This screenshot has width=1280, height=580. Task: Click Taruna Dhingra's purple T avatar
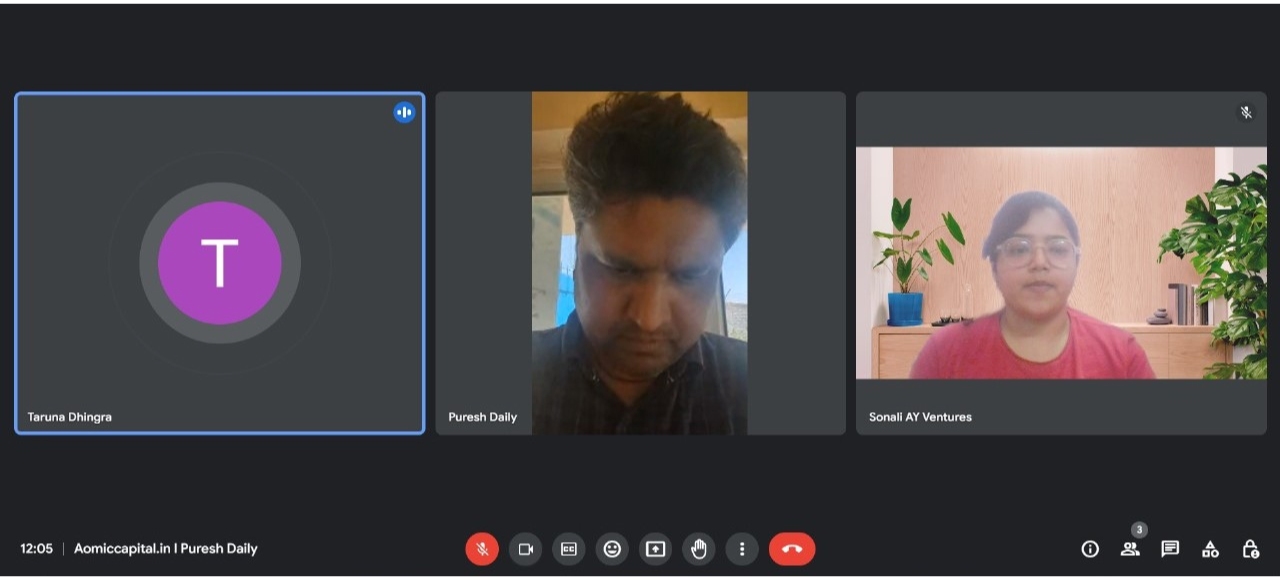click(220, 263)
